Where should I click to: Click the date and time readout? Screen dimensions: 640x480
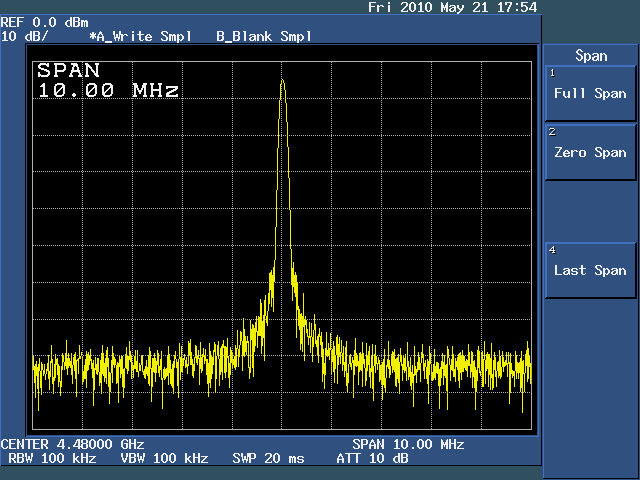tap(452, 7)
